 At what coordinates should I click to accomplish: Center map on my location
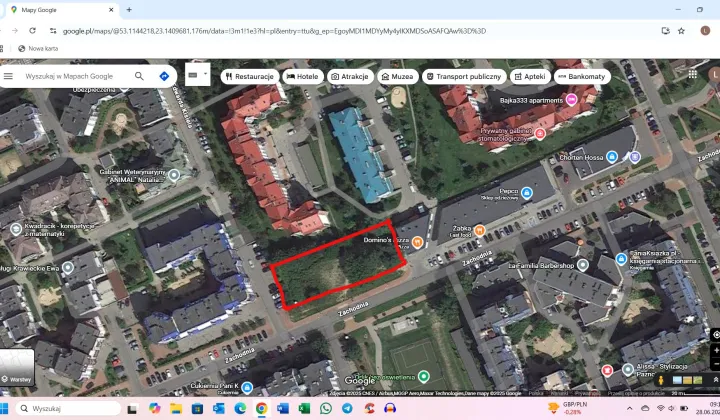pyautogui.click(x=716, y=335)
